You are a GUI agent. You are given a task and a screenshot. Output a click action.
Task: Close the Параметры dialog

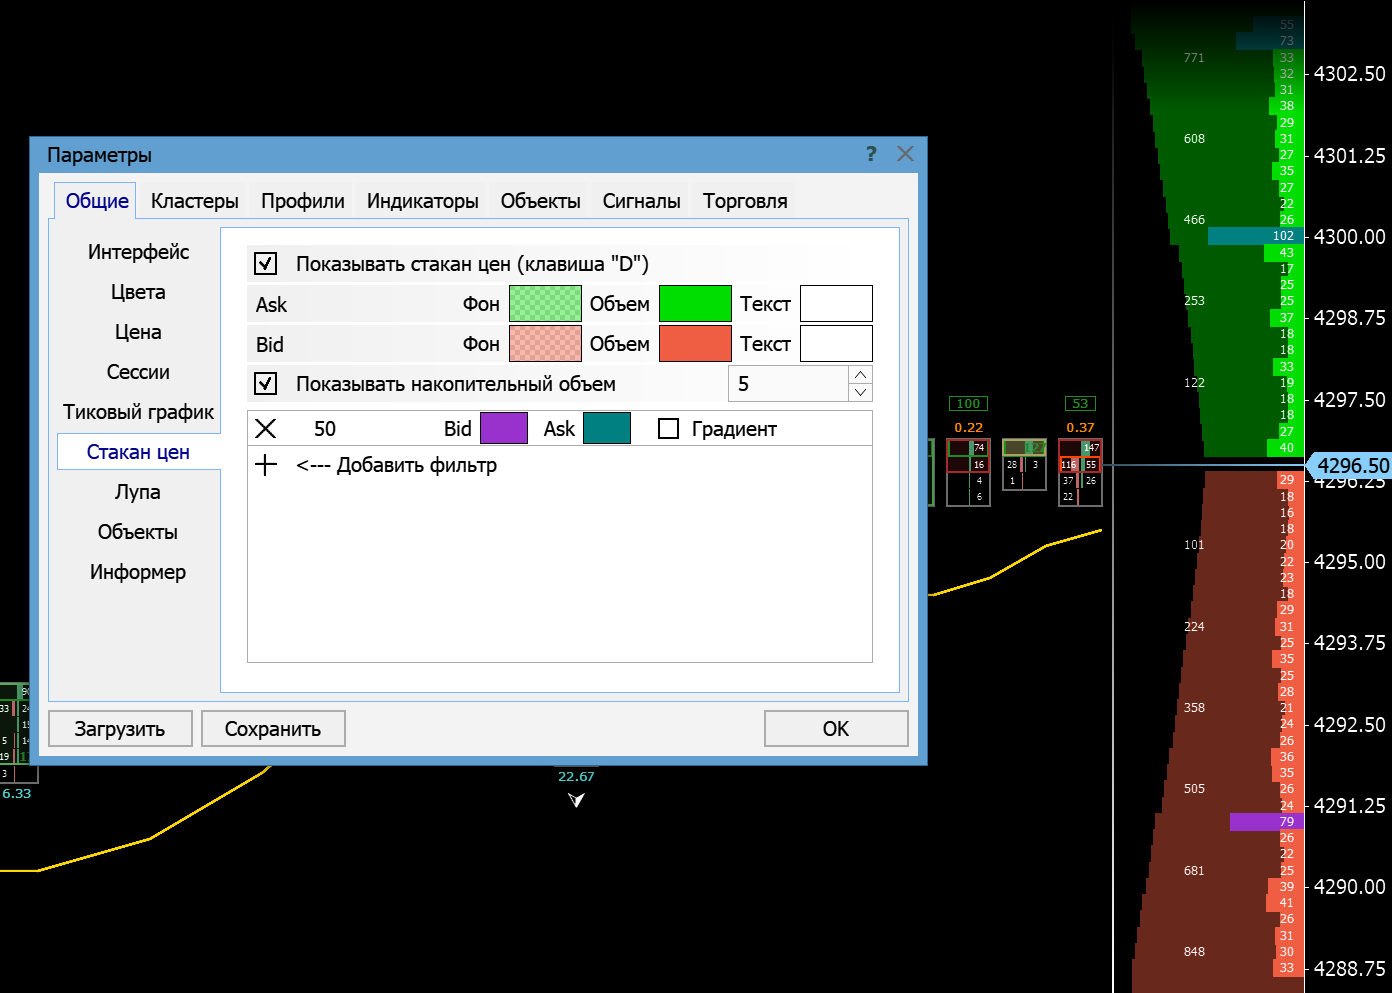coord(905,154)
